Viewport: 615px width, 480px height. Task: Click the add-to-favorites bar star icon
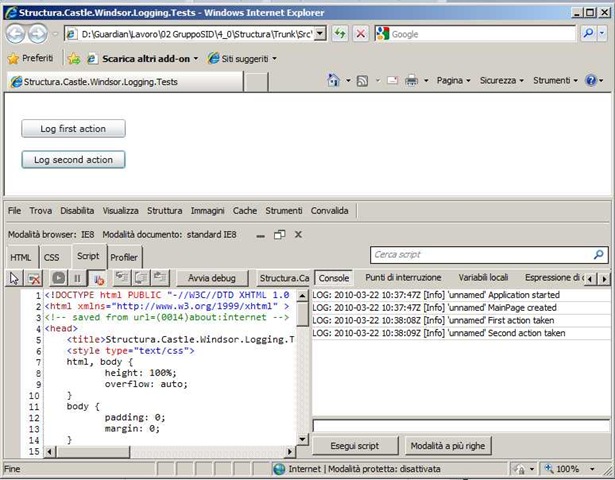point(74,59)
